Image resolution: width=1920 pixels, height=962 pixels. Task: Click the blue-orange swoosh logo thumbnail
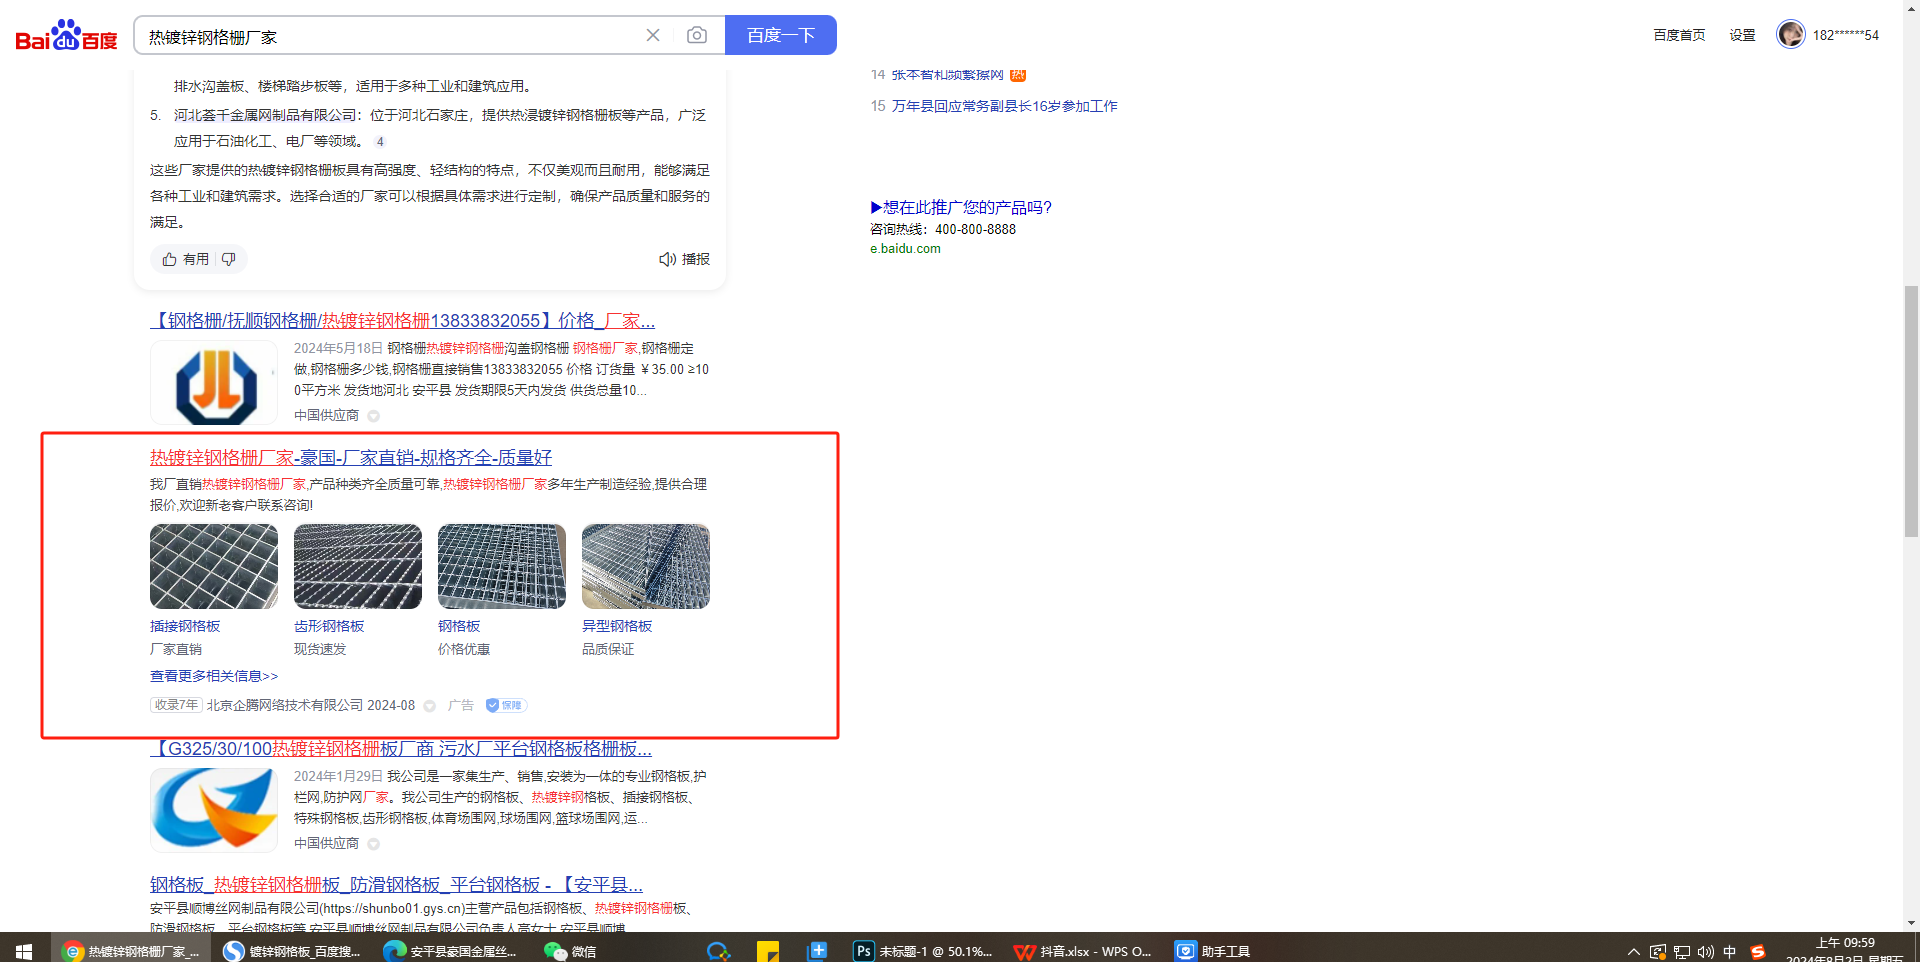pyautogui.click(x=214, y=810)
